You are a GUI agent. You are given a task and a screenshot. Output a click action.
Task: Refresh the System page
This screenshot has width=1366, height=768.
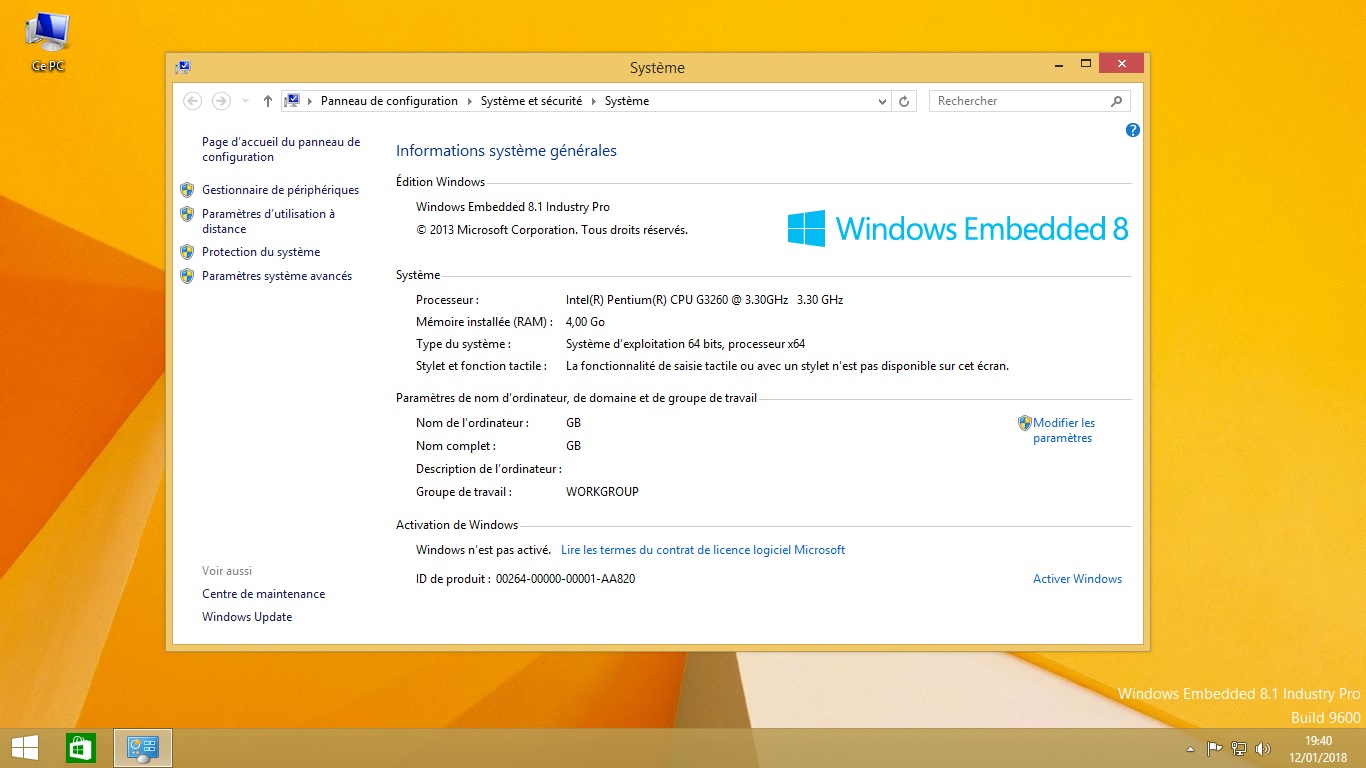904,101
